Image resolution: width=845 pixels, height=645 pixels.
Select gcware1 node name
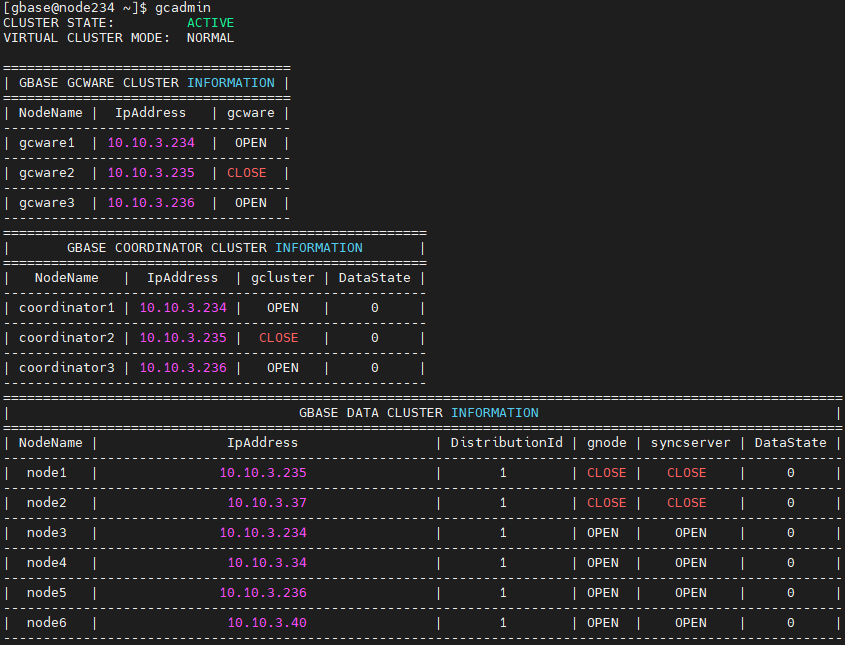tap(47, 143)
